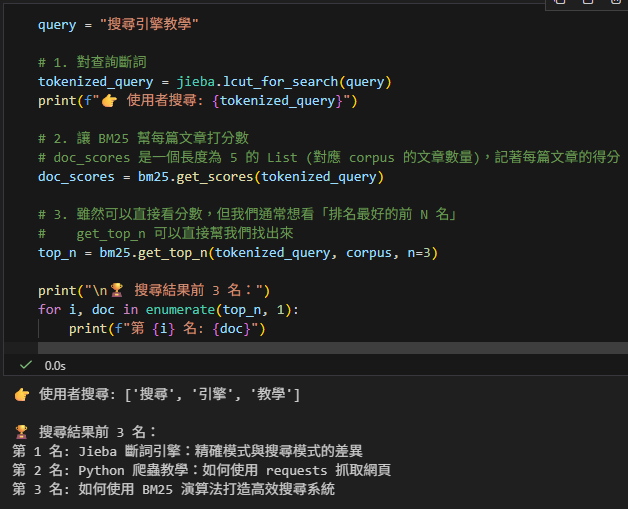Click output result 第 3 名 如何使用 BM25
Screen dimensions: 628x509
point(173,489)
